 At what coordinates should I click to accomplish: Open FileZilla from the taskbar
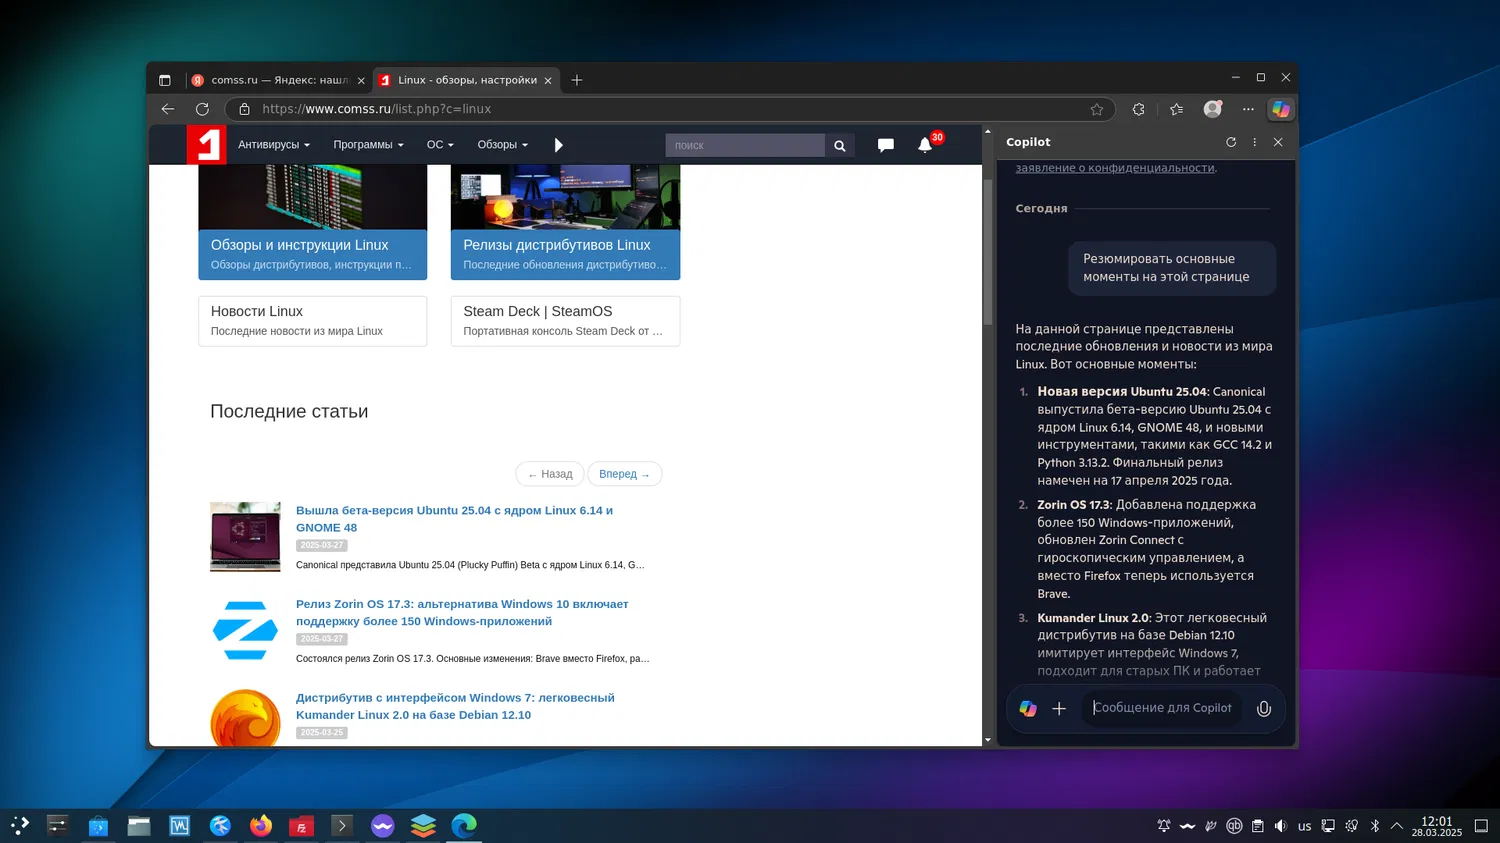[x=301, y=825]
